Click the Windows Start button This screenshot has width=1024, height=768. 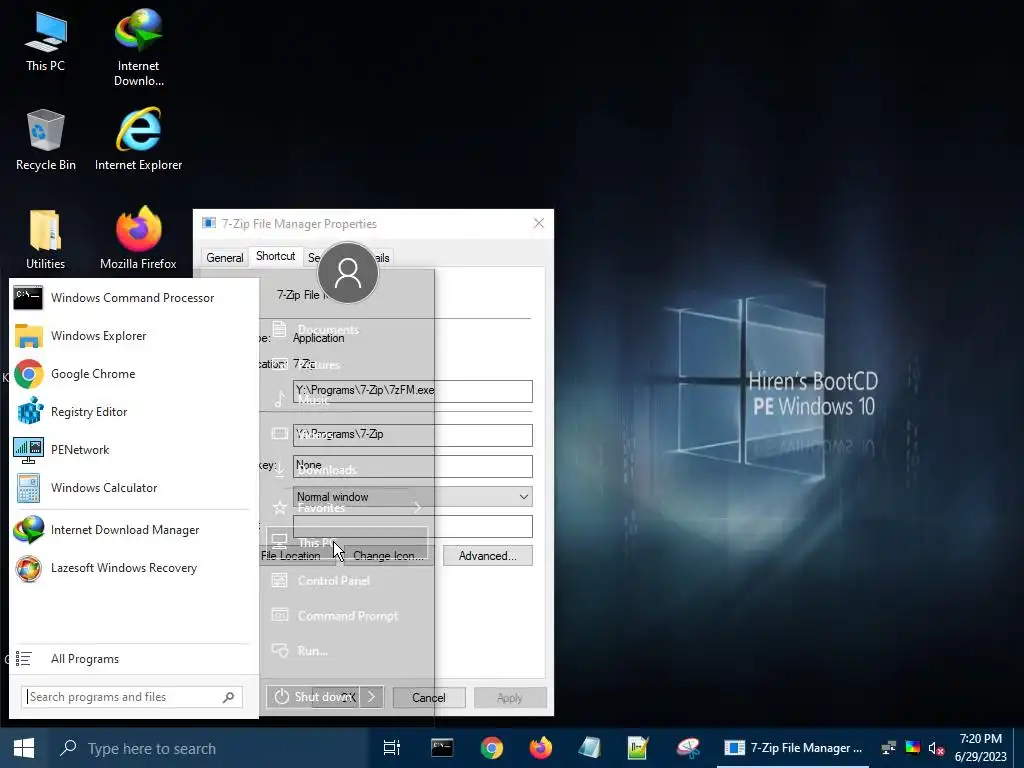tap(24, 748)
